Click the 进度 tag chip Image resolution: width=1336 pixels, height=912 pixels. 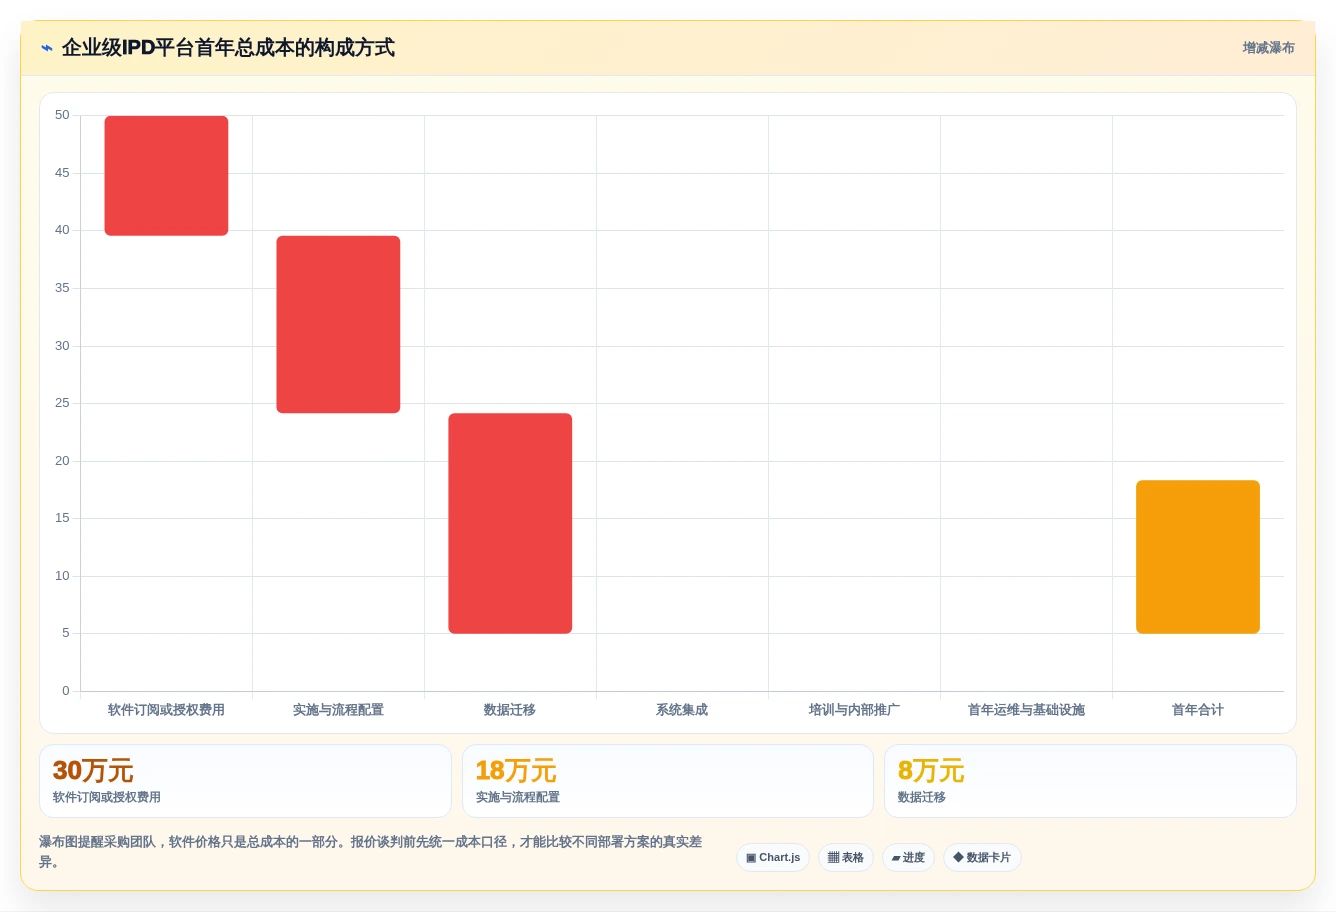coord(908,858)
